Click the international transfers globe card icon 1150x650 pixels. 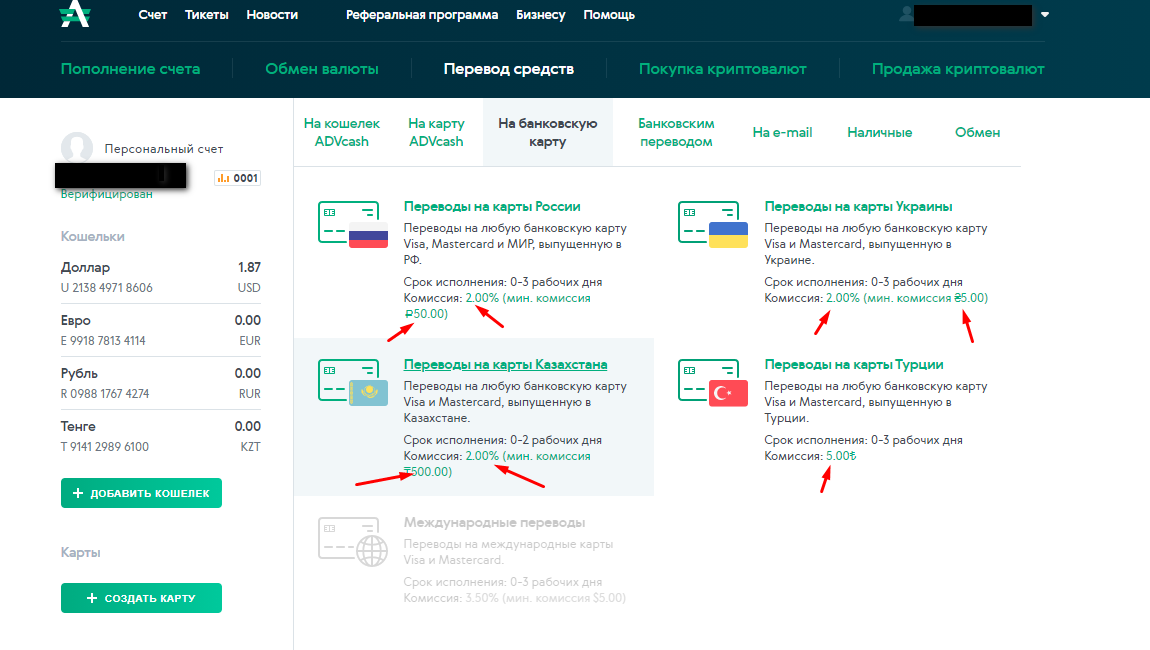click(353, 541)
